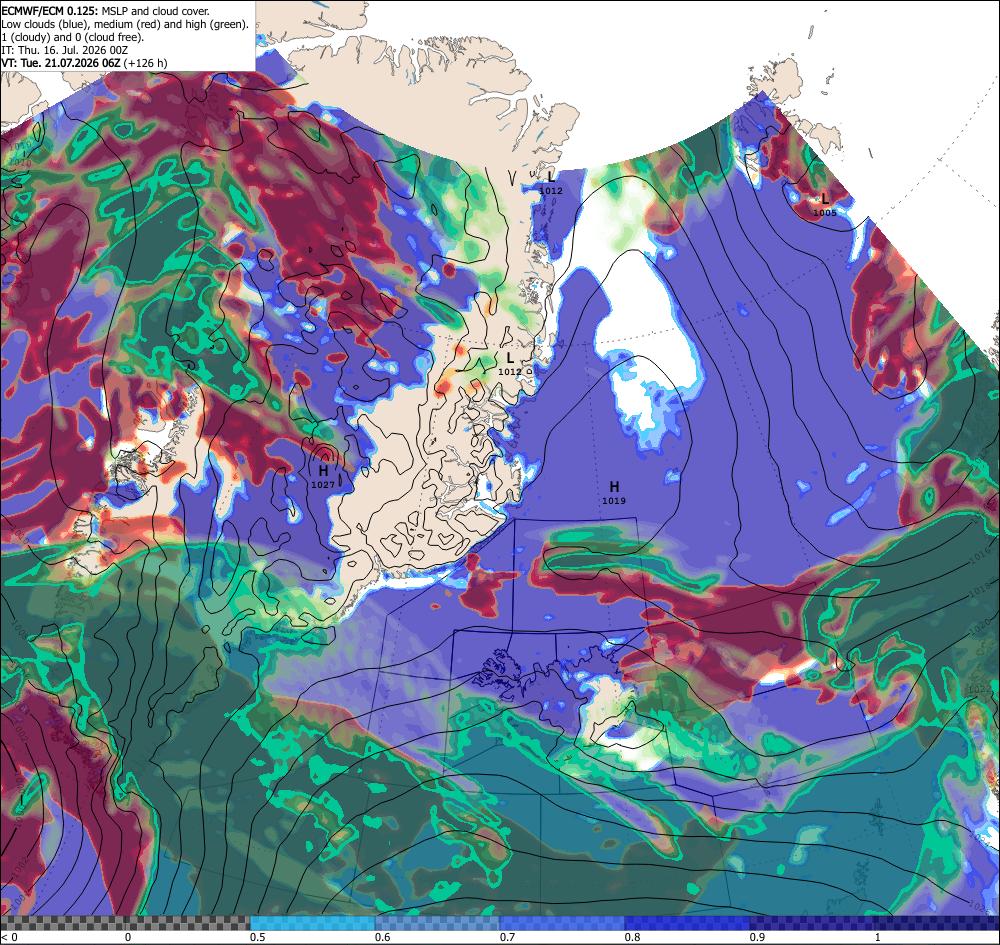Click the colorbar tick label '1'
The height and width of the screenshot is (945, 1000).
(878, 937)
